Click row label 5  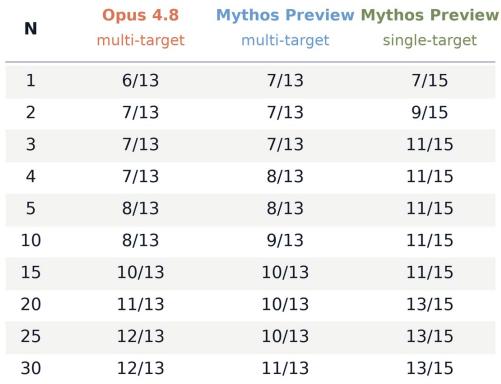point(31,208)
